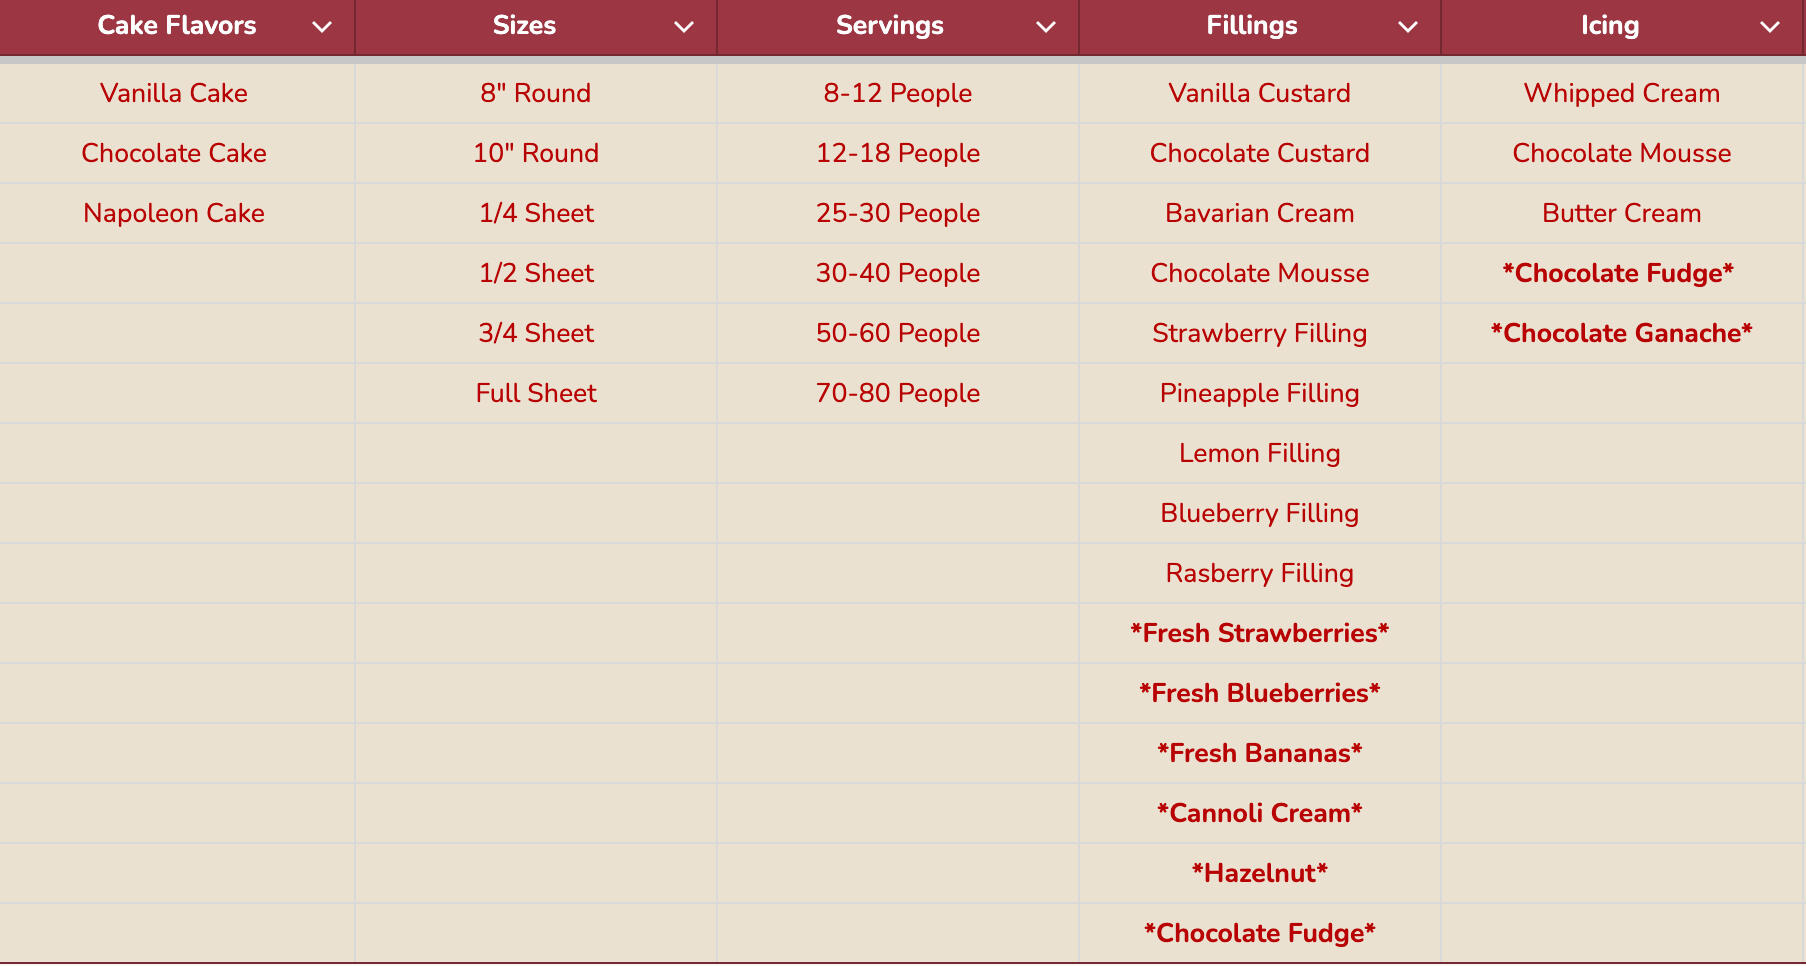This screenshot has width=1806, height=966.
Task: Select the Chocolate Ganache icing
Action: 1622,333
